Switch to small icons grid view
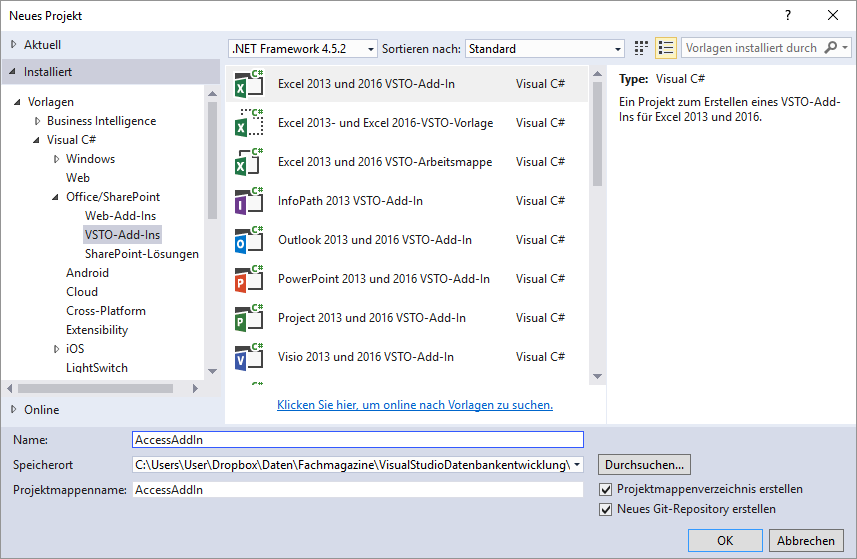Viewport: 857px width, 559px height. (x=641, y=48)
